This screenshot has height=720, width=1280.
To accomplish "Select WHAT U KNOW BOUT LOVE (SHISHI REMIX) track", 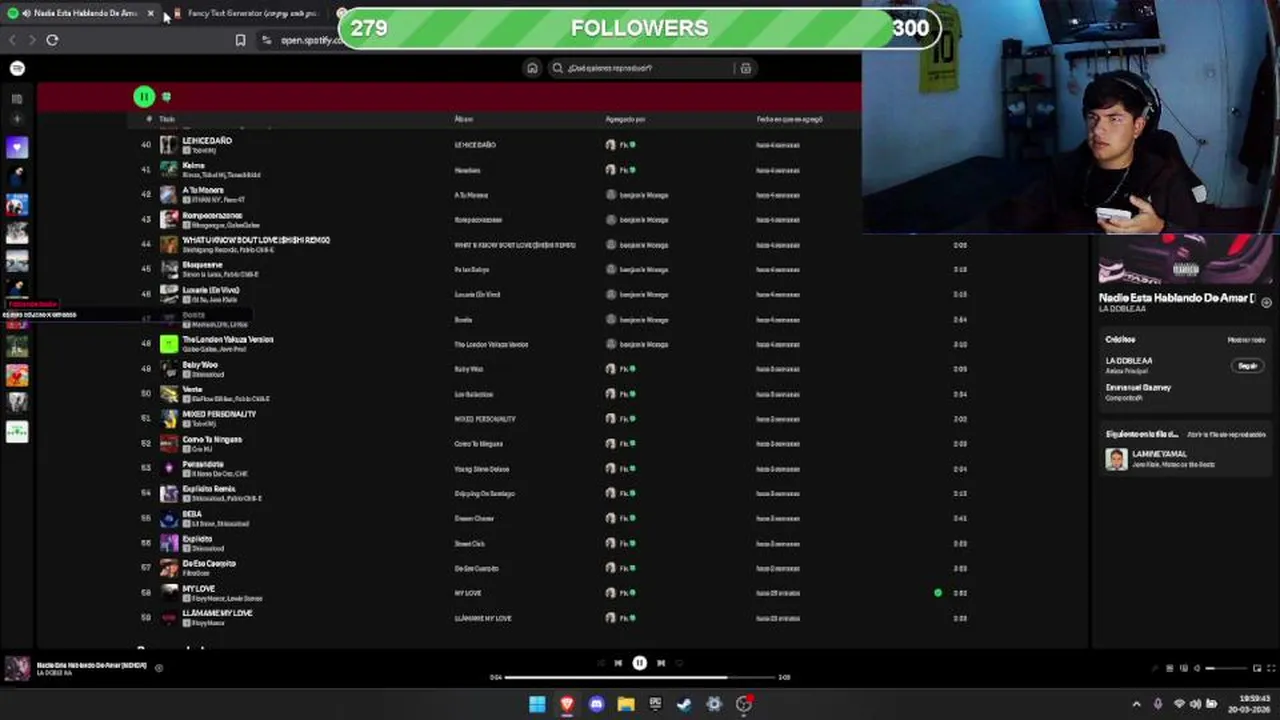I will coord(256,240).
